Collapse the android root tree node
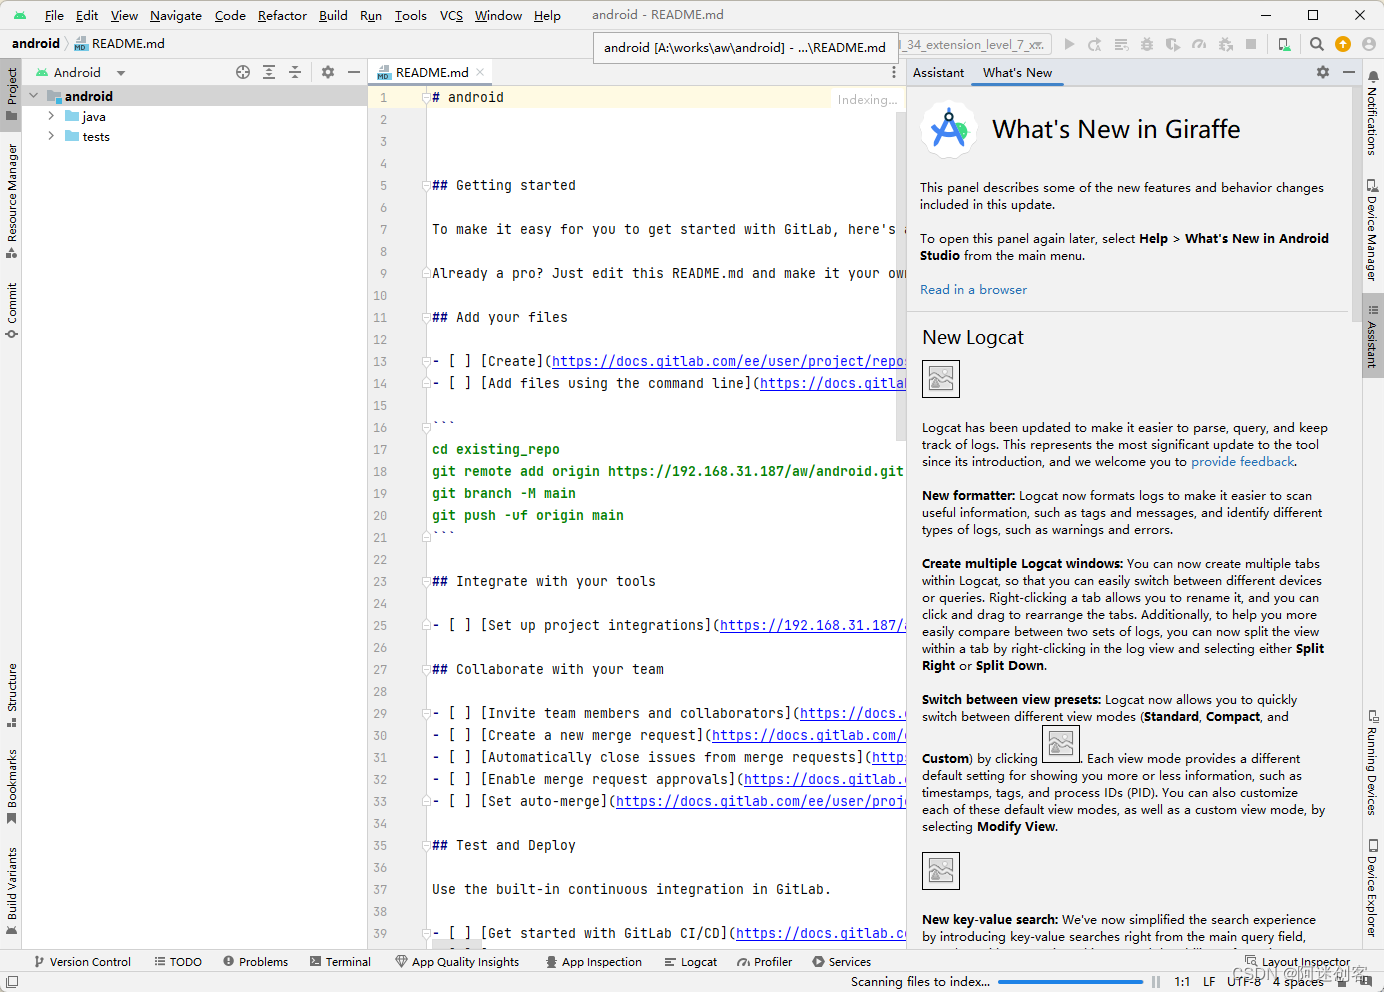Viewport: 1384px width, 992px height. (x=34, y=96)
